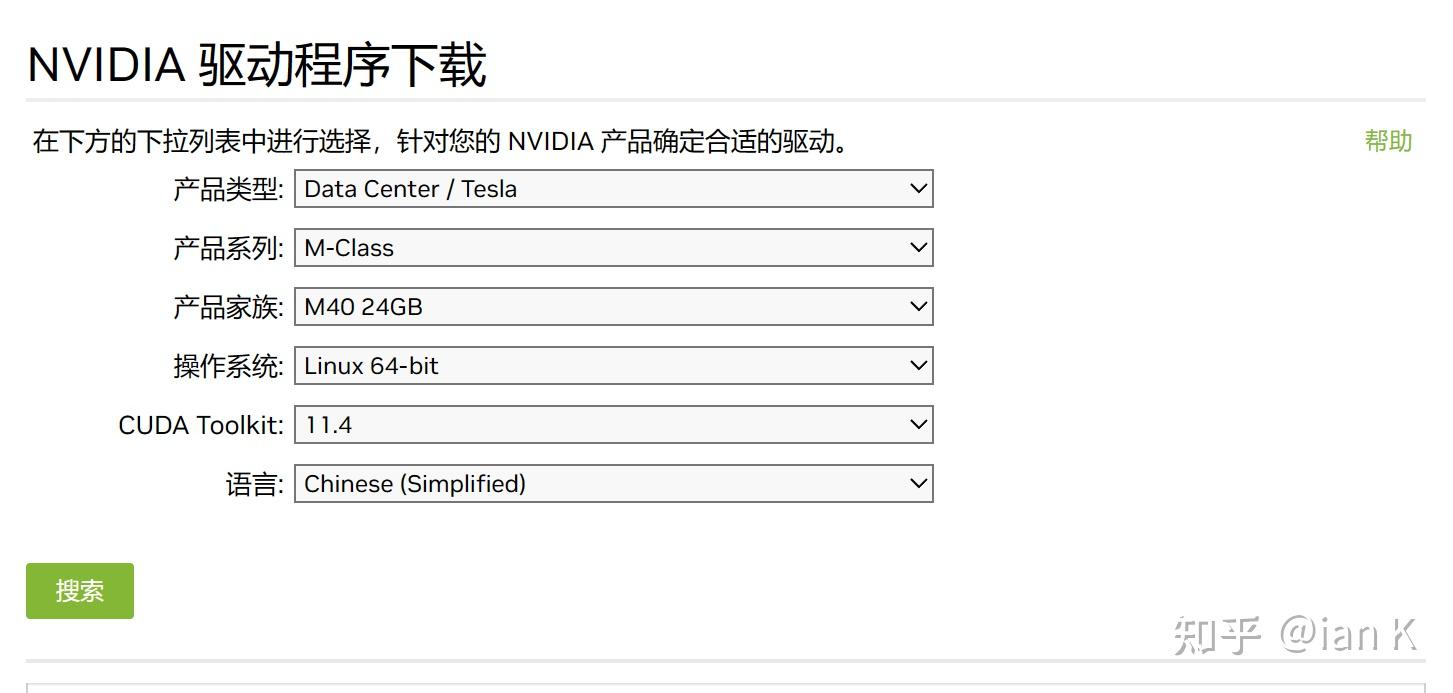Screen dimensions: 1453x693
Task: Click the chevron arrow on the 语言 field
Action: pyautogui.click(x=918, y=484)
